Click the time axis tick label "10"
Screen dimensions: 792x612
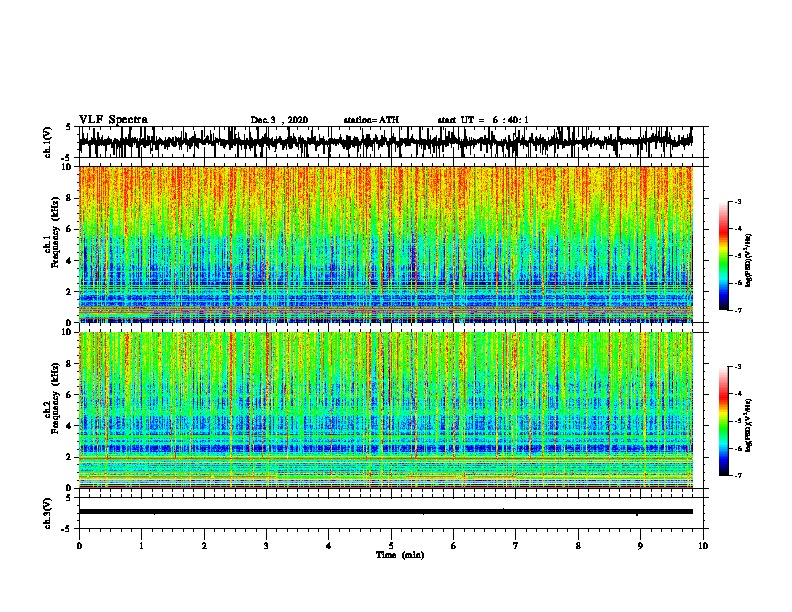point(703,545)
